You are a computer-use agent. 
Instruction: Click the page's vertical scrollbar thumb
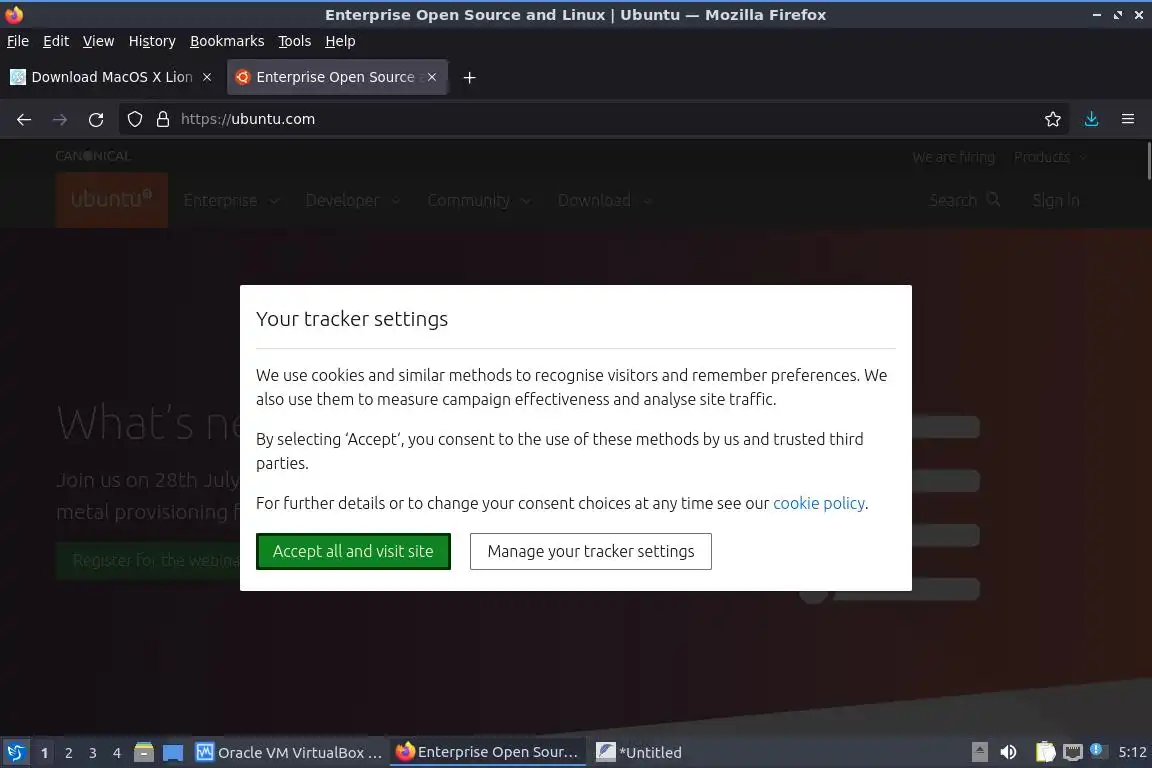1148,161
